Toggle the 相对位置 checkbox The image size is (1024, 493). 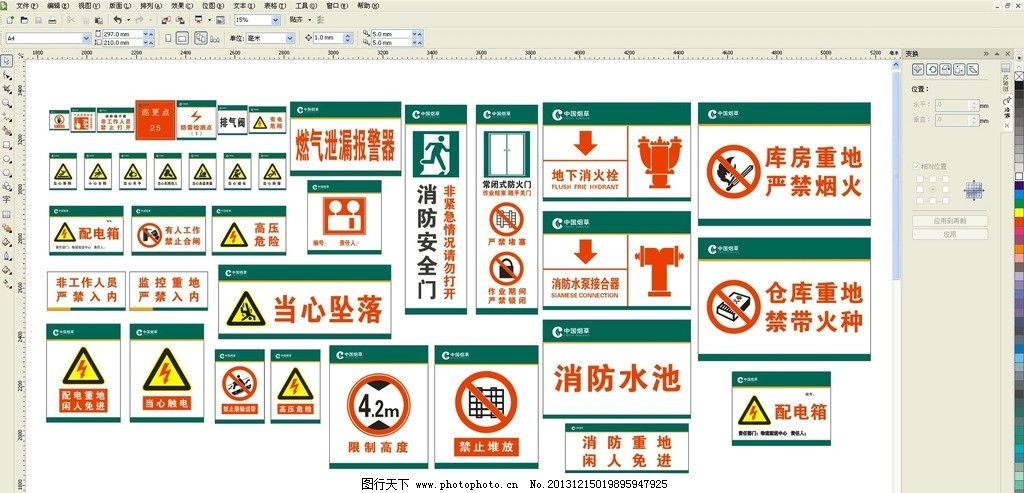pyautogui.click(x=916, y=167)
